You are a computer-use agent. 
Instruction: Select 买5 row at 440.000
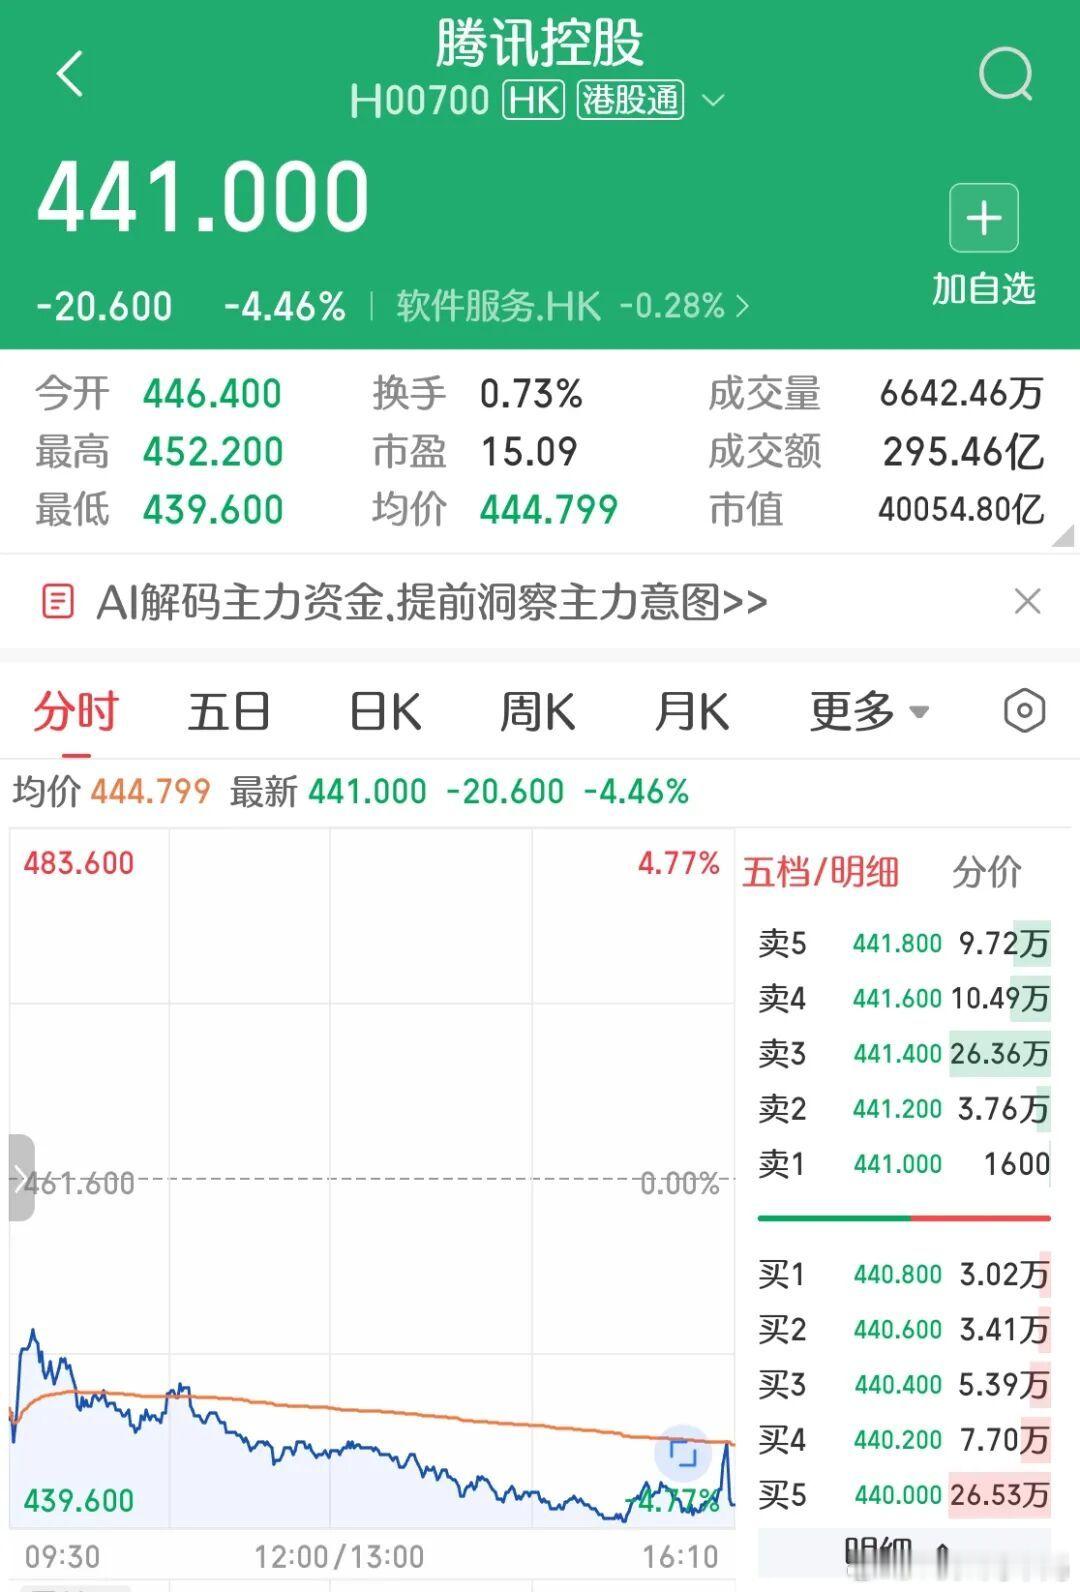click(904, 1494)
